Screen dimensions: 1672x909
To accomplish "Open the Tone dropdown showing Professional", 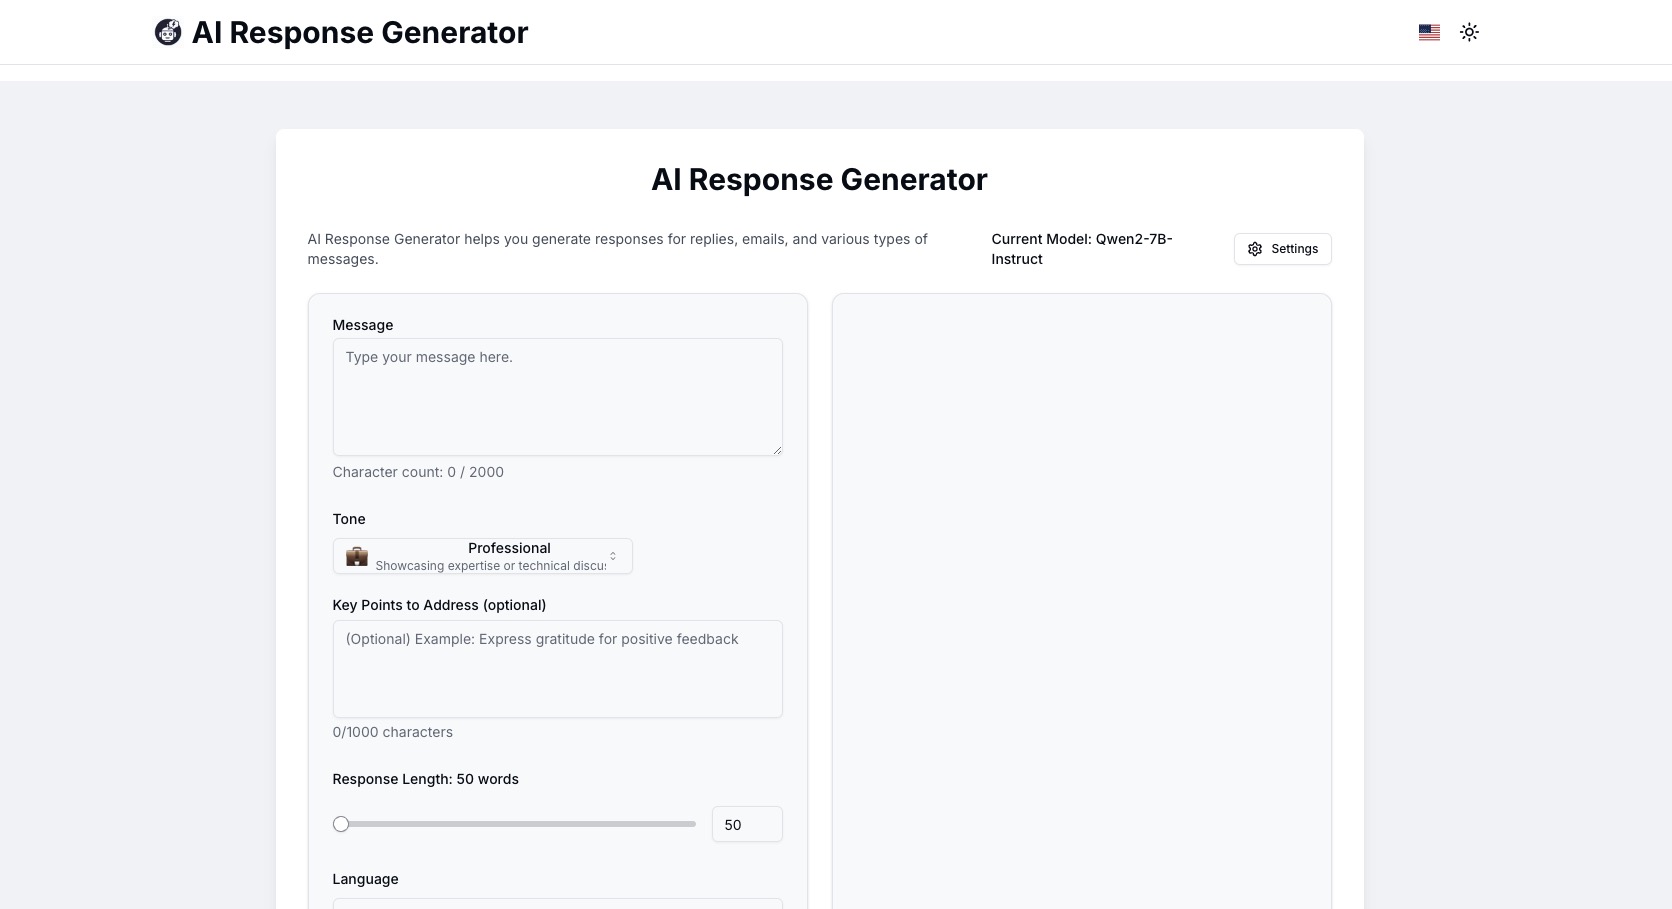I will (x=482, y=556).
